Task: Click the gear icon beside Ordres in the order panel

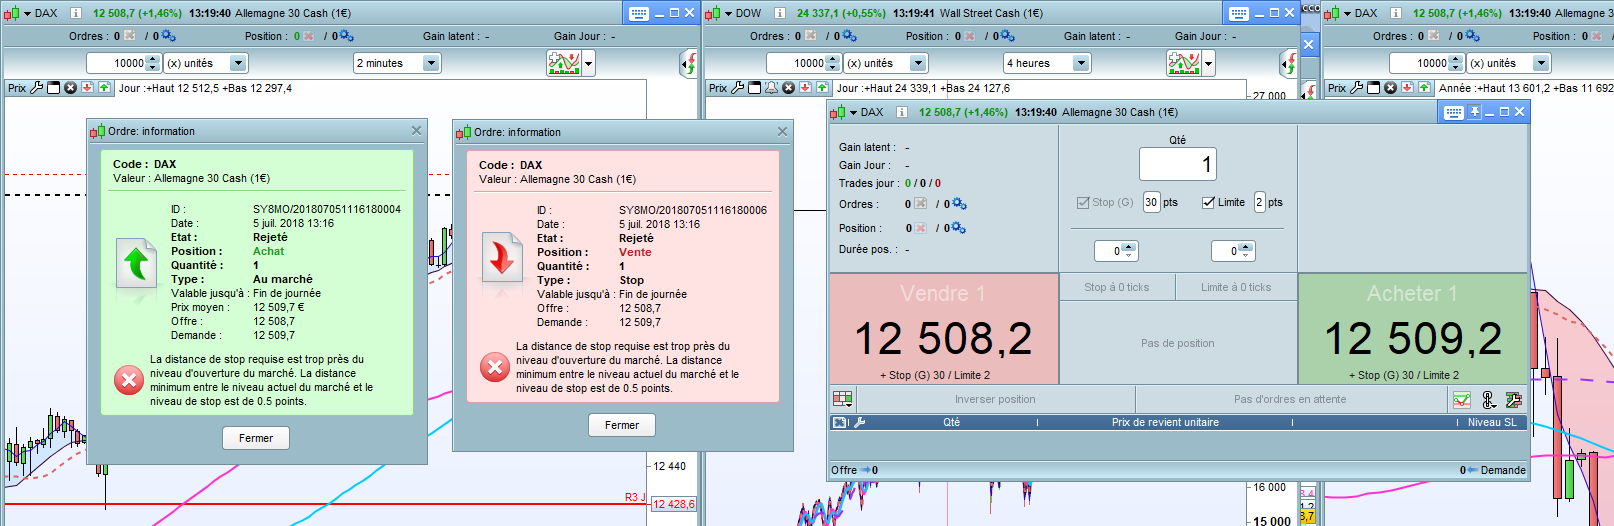Action: (959, 204)
